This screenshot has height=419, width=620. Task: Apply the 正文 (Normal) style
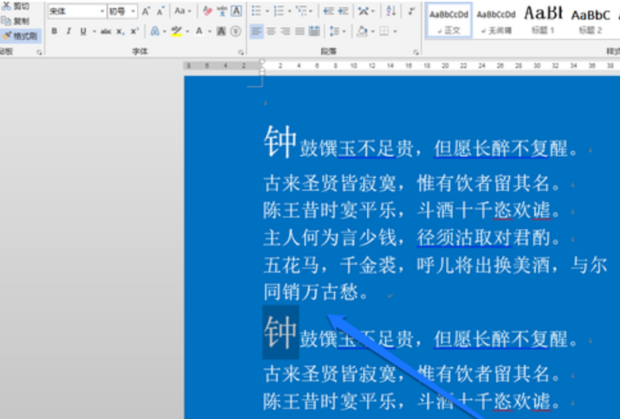click(449, 20)
